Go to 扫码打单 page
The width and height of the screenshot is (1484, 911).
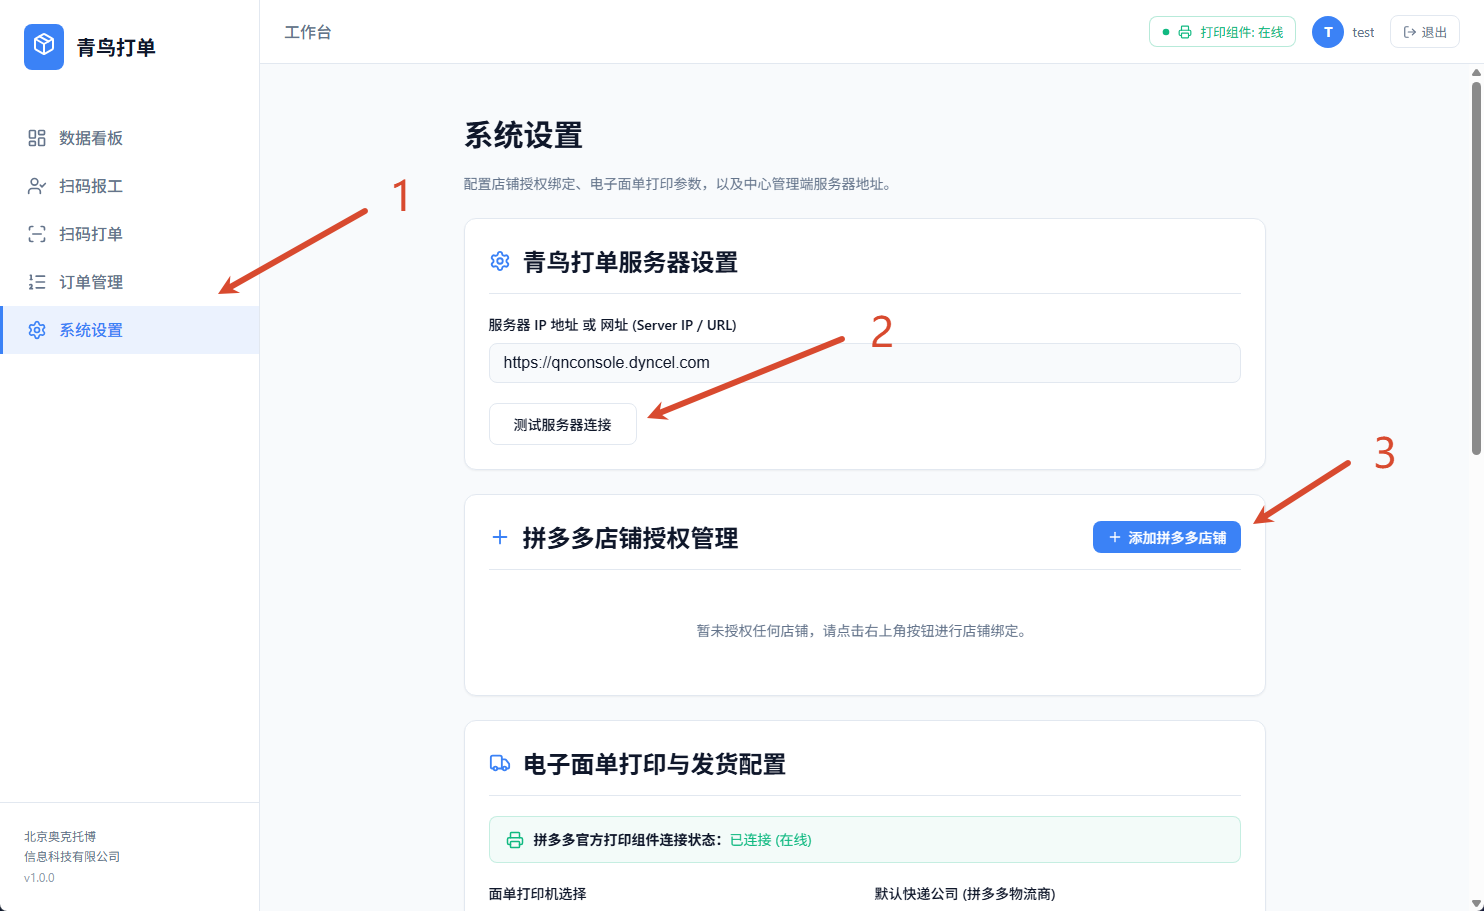[130, 234]
